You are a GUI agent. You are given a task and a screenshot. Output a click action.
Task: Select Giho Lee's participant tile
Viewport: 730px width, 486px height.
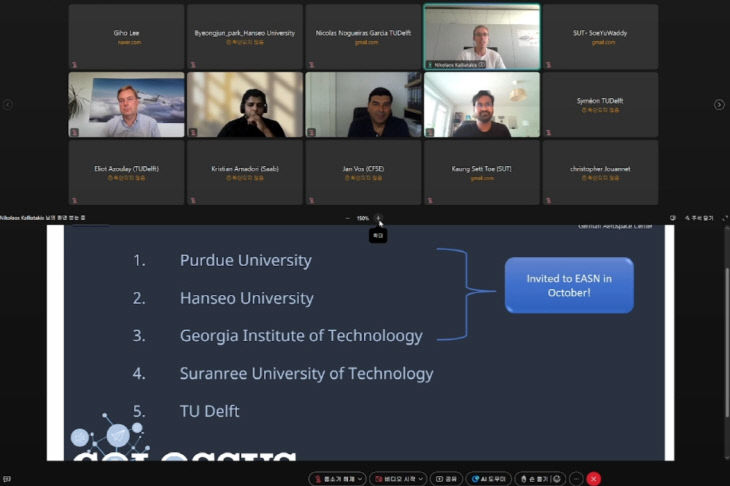coord(126,37)
